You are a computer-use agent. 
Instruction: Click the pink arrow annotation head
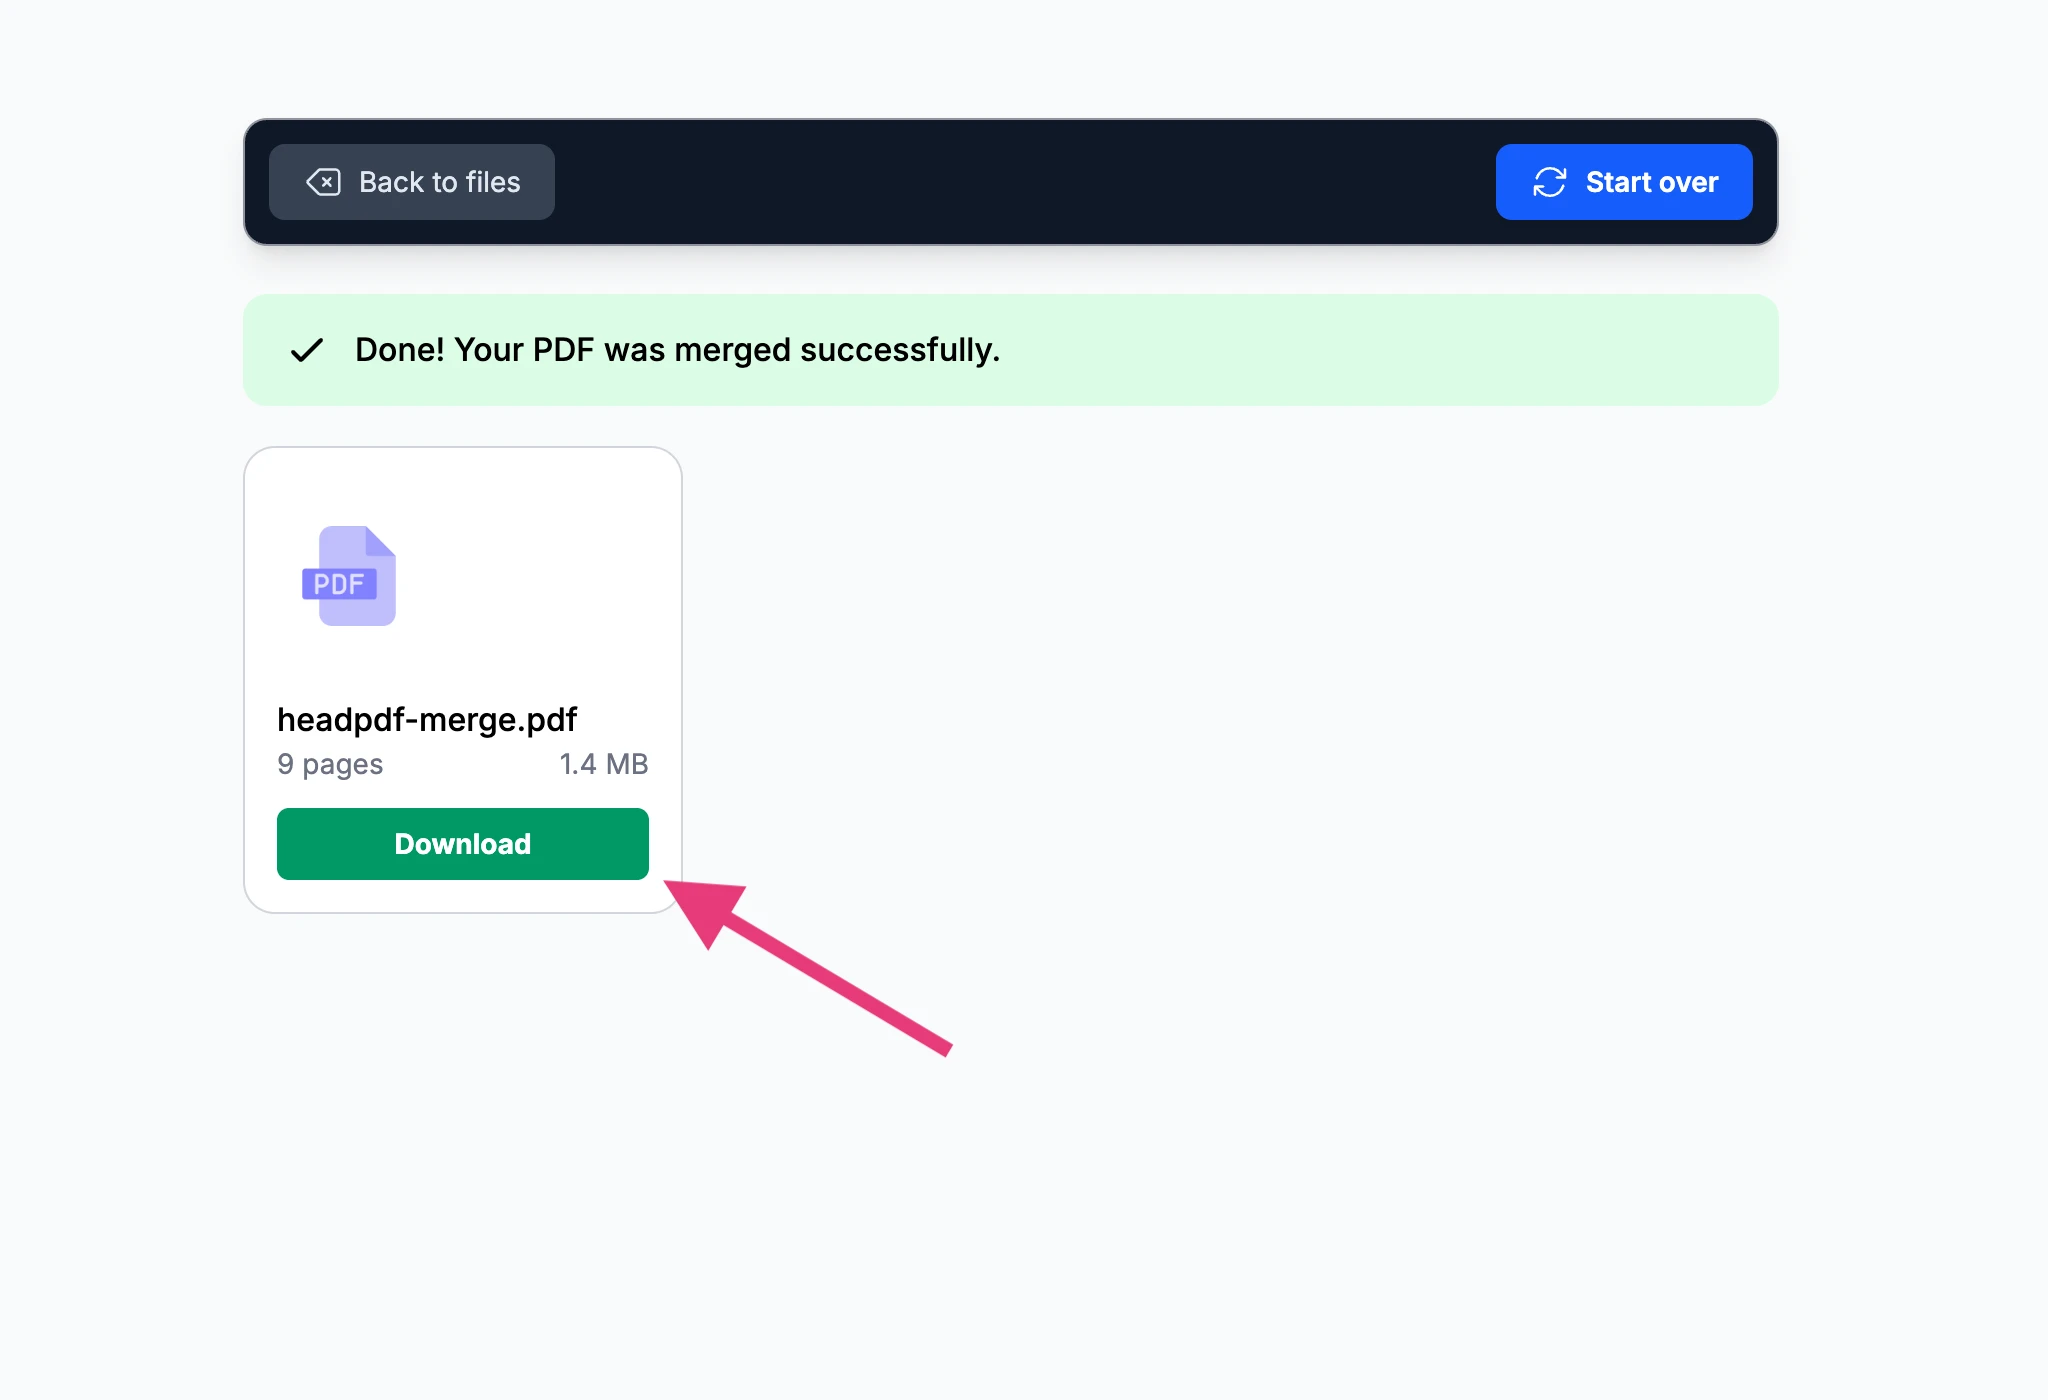coord(706,906)
